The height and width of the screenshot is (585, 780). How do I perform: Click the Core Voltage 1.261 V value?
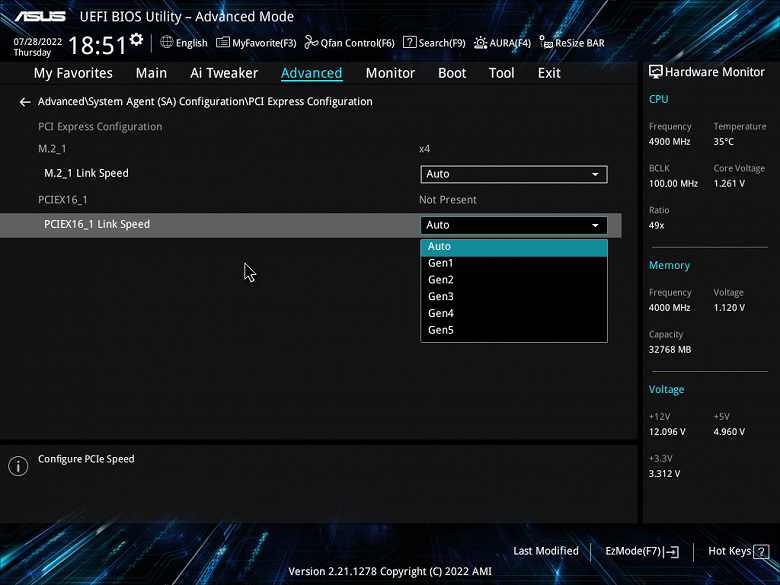click(729, 184)
